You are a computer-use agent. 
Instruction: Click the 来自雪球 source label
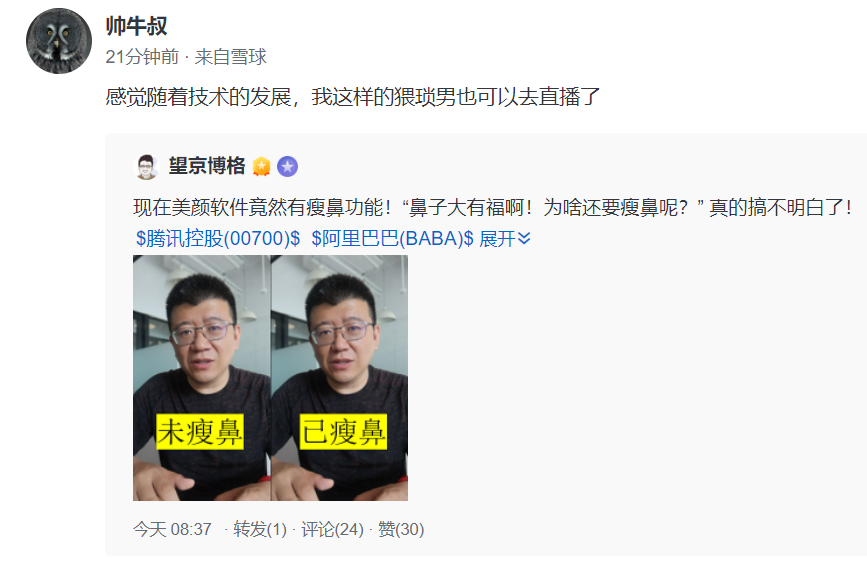(x=231, y=57)
